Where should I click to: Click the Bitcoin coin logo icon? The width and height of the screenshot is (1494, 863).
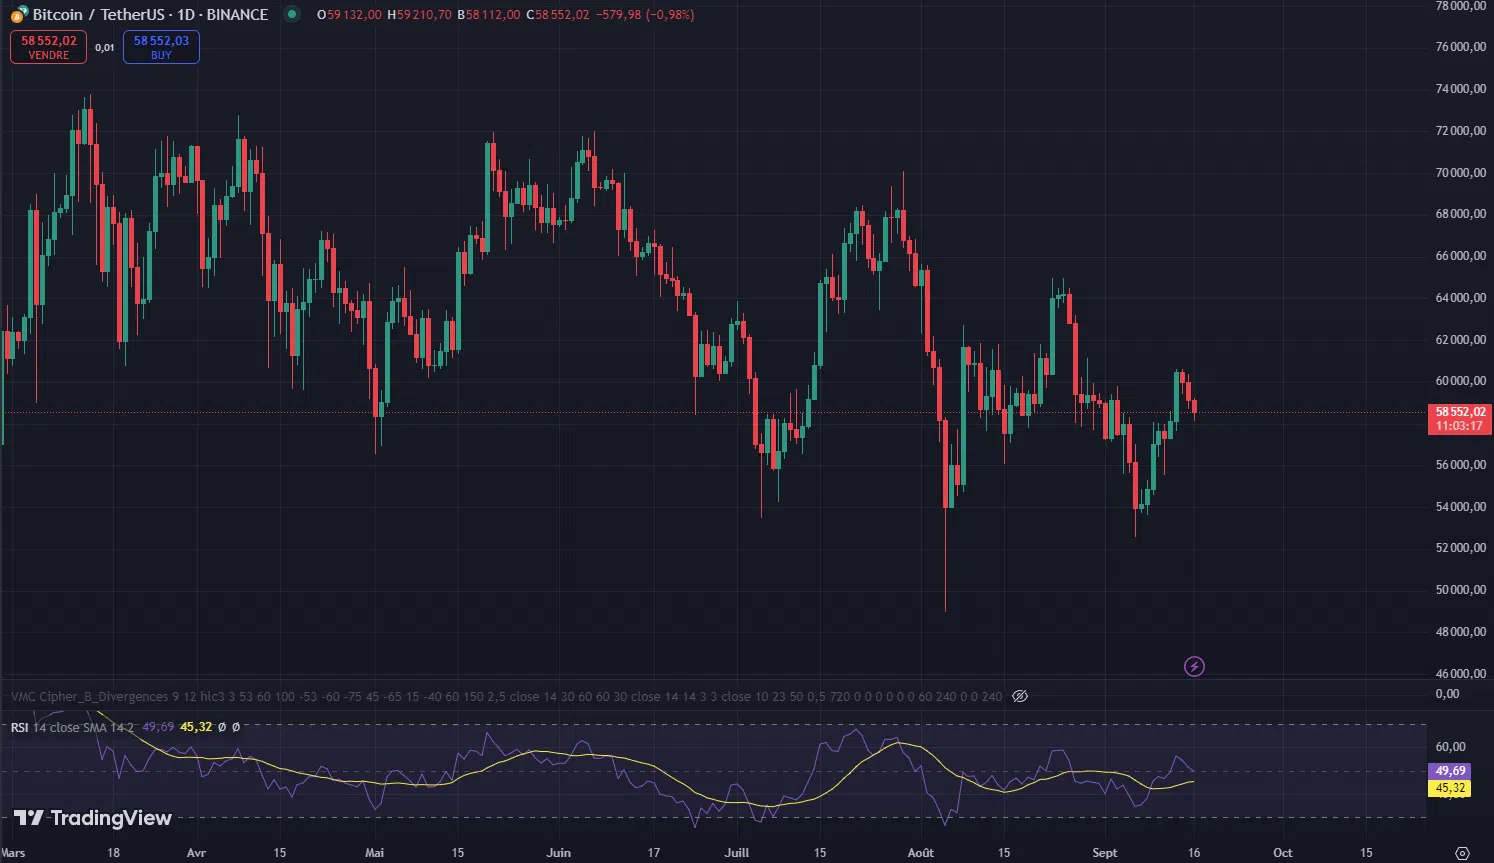pyautogui.click(x=18, y=15)
